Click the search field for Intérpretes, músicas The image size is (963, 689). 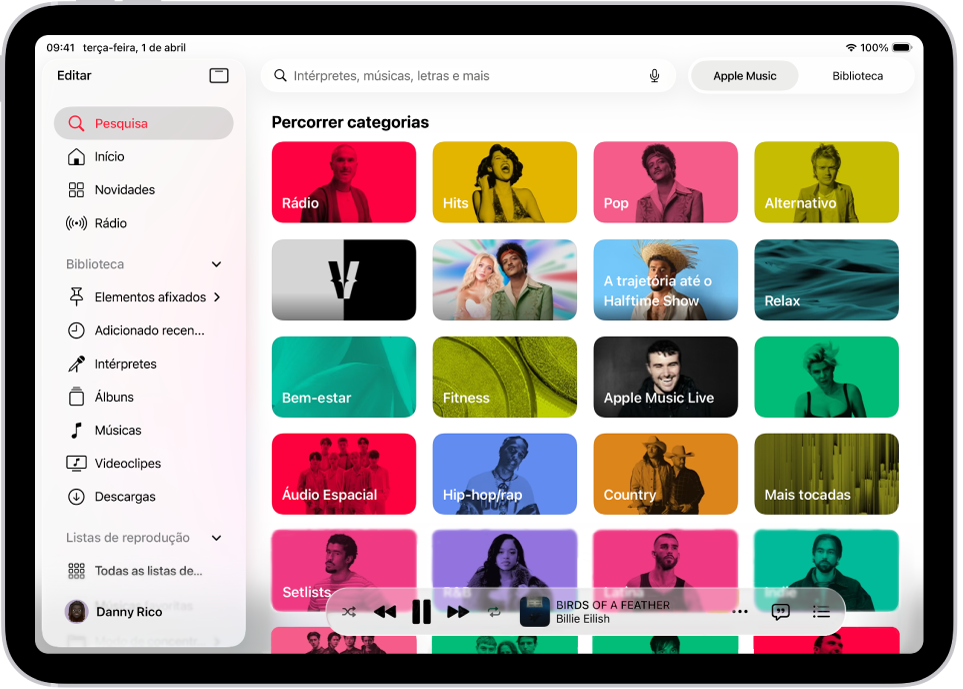click(468, 76)
